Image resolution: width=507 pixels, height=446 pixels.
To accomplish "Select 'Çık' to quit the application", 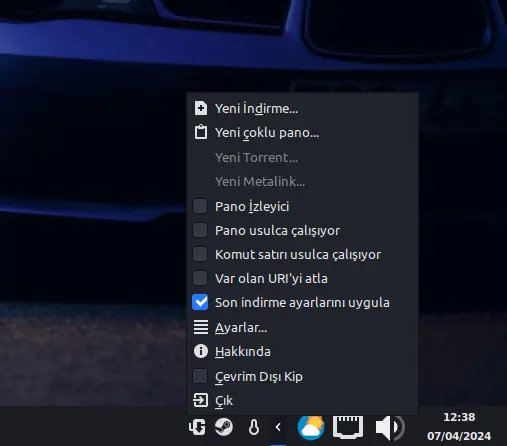I will tap(302, 401).
